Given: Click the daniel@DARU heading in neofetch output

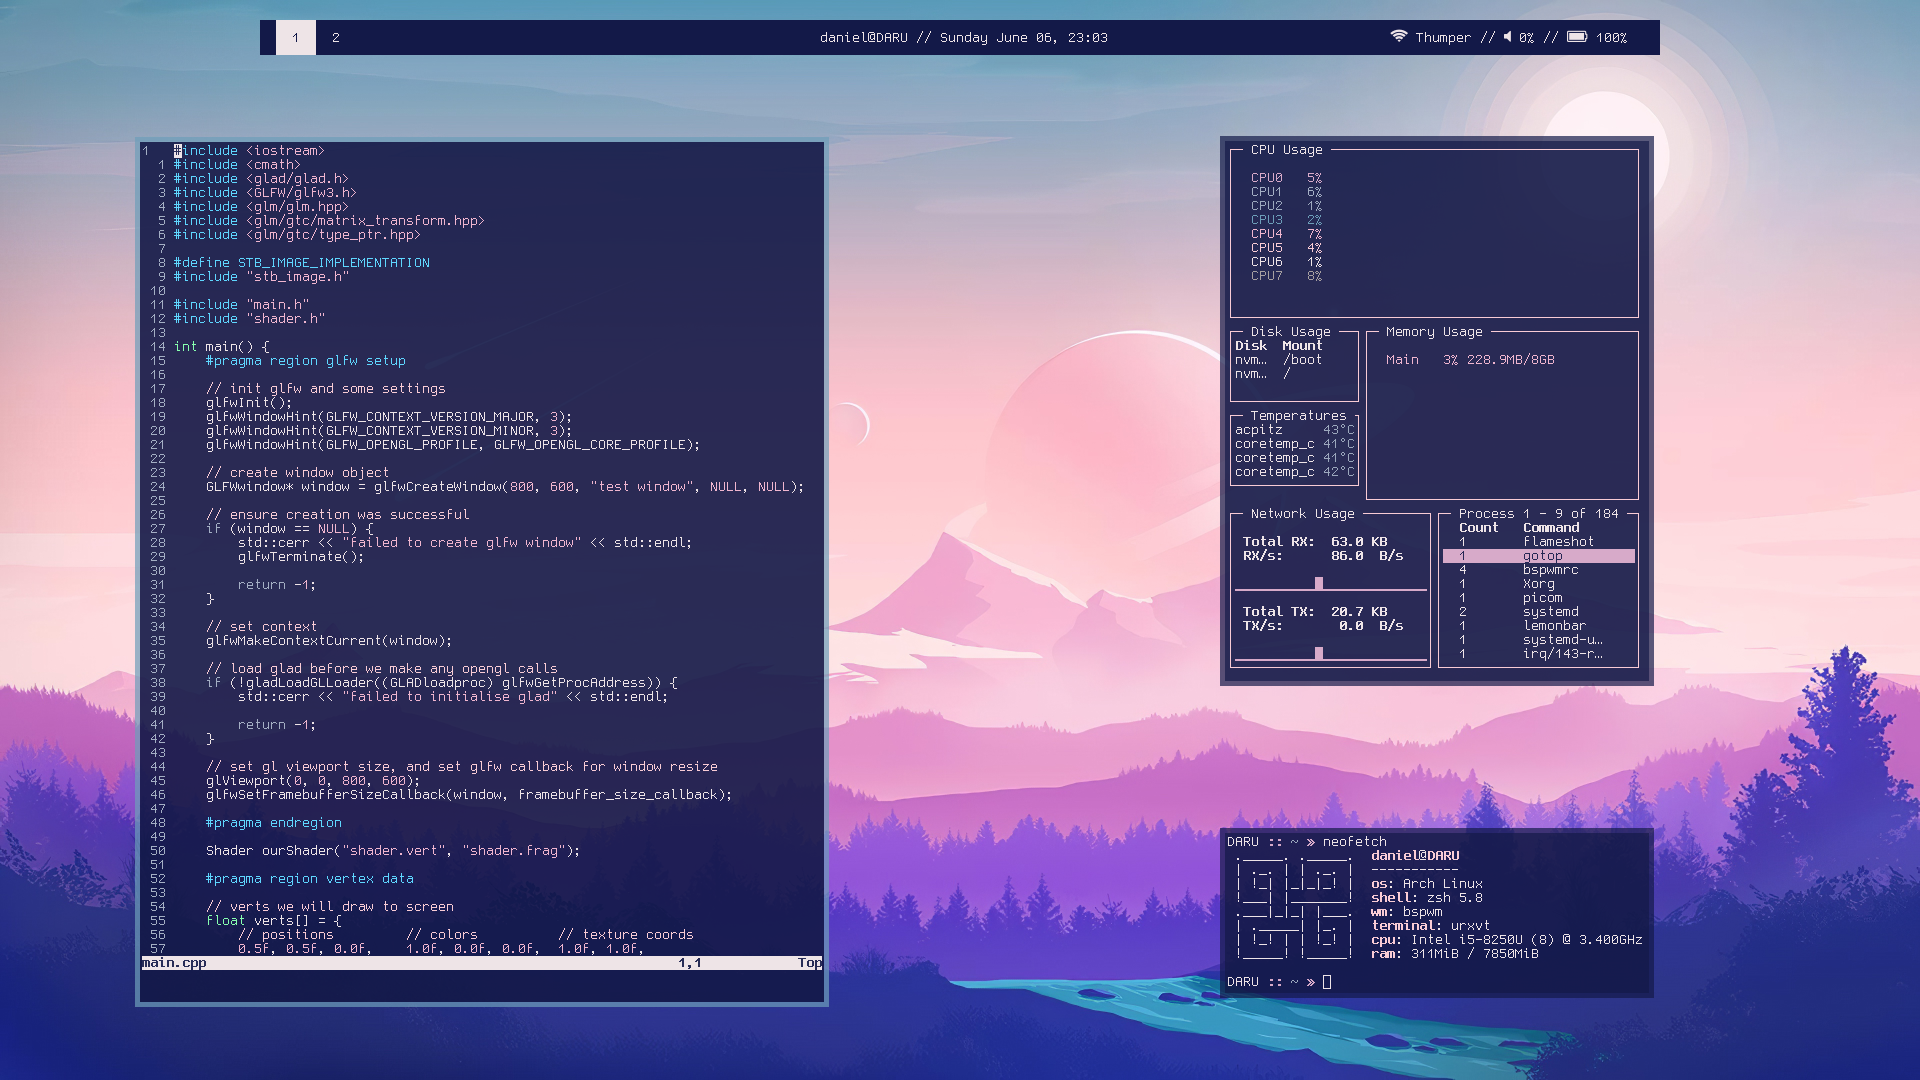Looking at the screenshot, I should (x=1415, y=856).
